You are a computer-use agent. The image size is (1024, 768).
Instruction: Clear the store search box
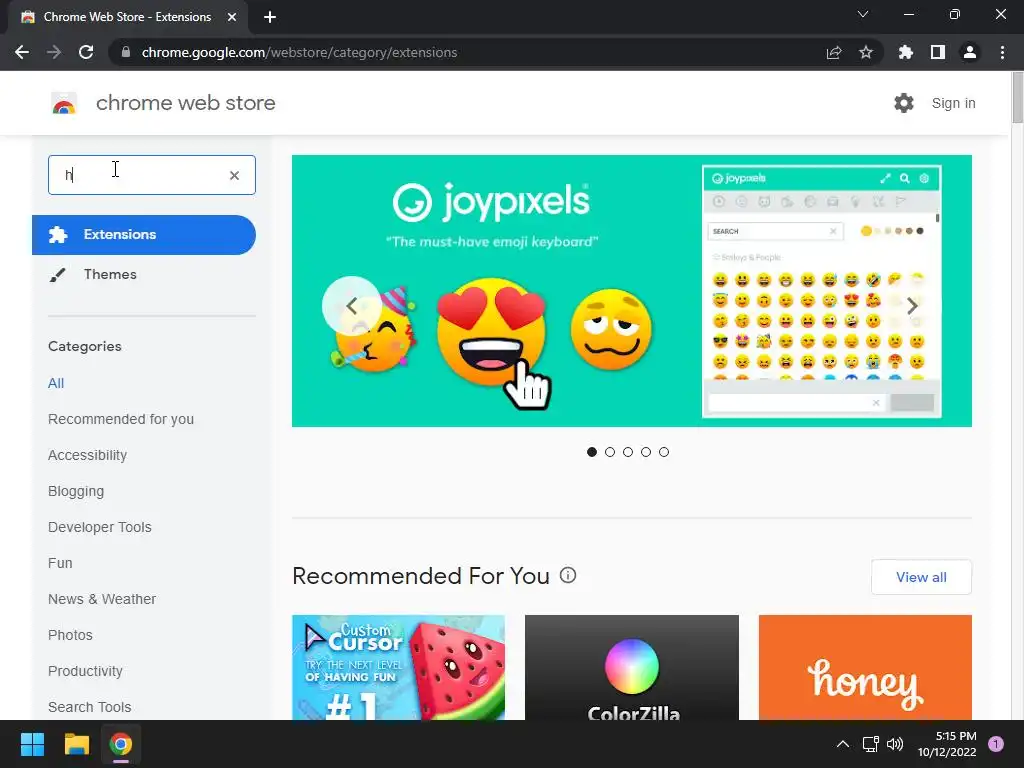coord(234,175)
